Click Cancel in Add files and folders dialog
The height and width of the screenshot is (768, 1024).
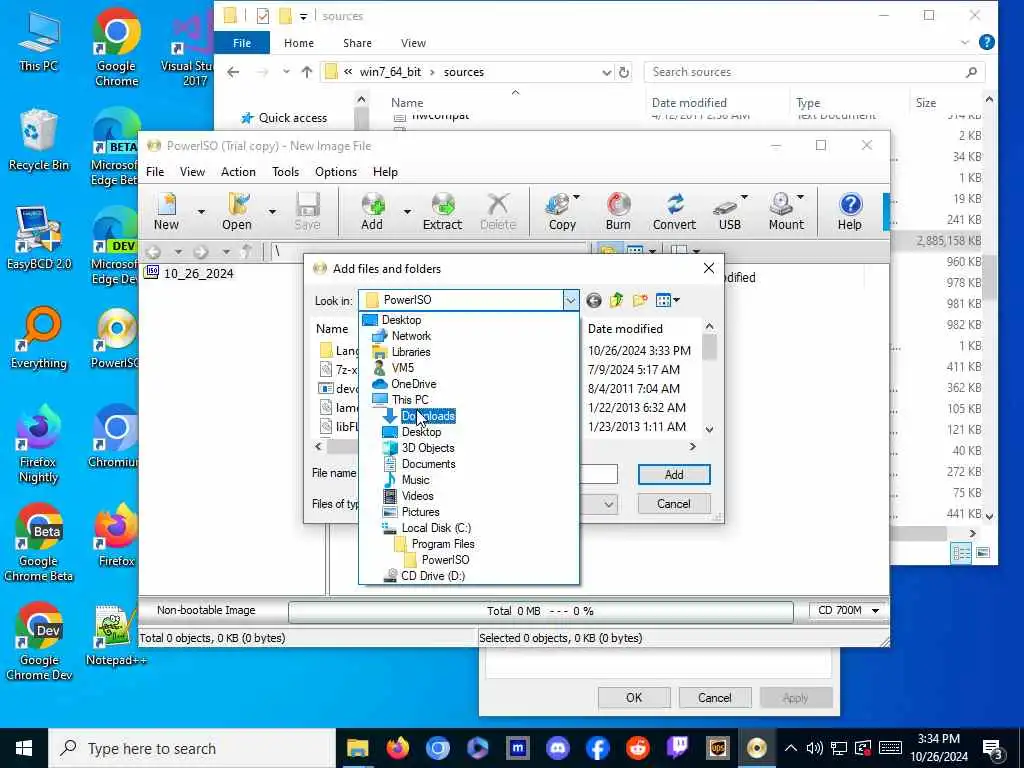pos(674,504)
